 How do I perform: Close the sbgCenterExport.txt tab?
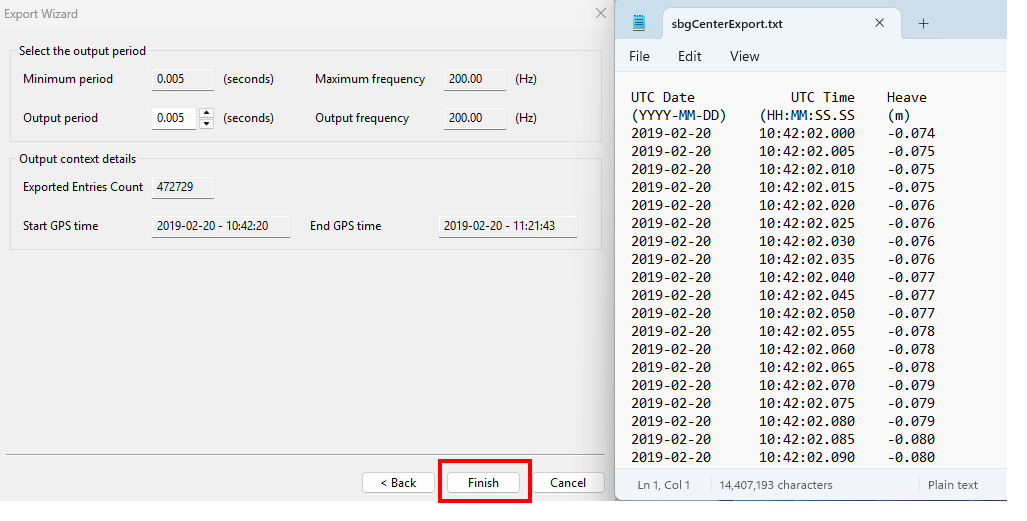tap(880, 23)
